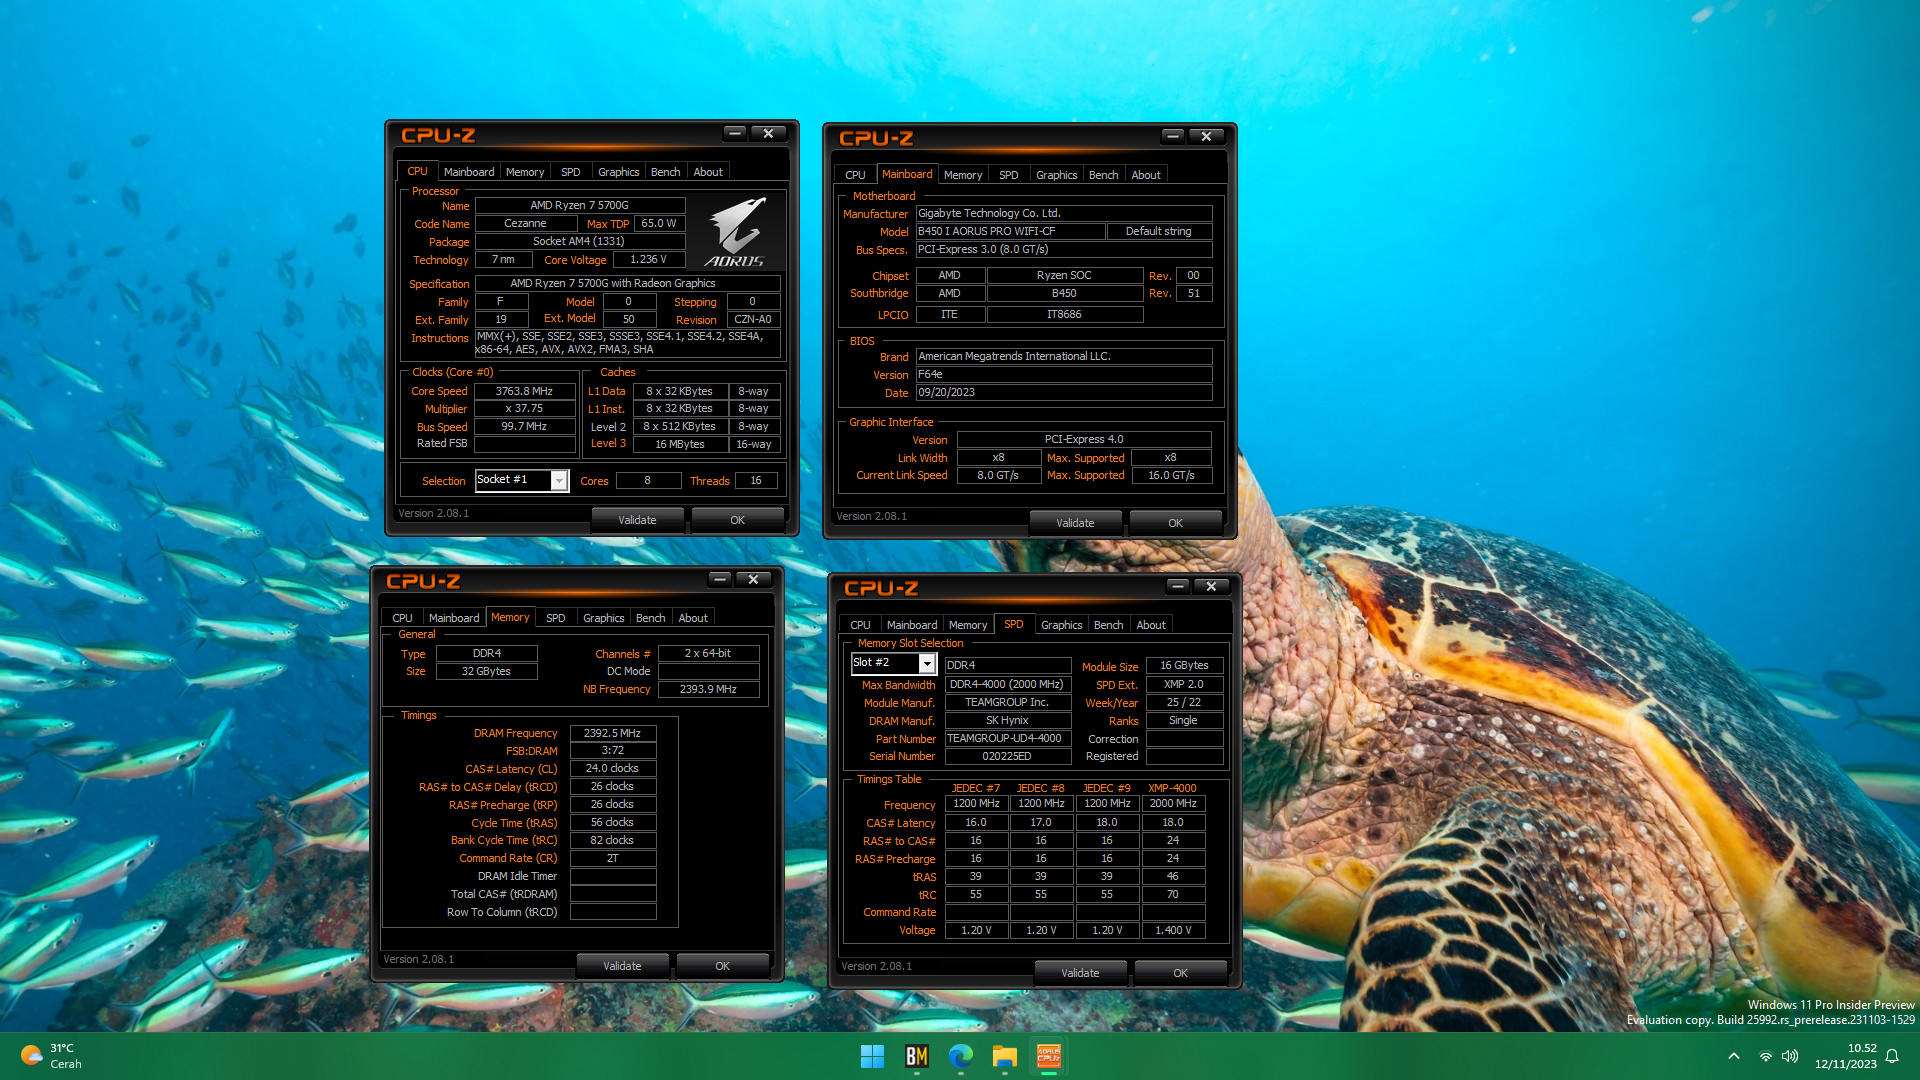Click the DRAM Frequency 2392.5 MHz value
Viewport: 1920px width, 1080px height.
pyautogui.click(x=613, y=733)
